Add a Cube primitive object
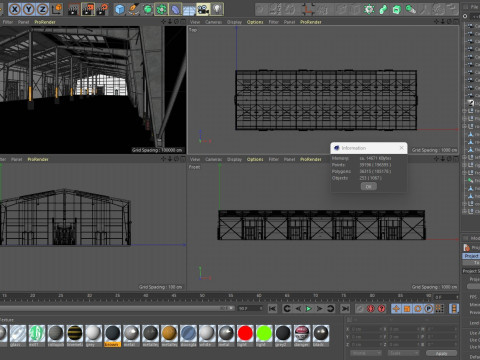This screenshot has width=480, height=360. coord(119,9)
